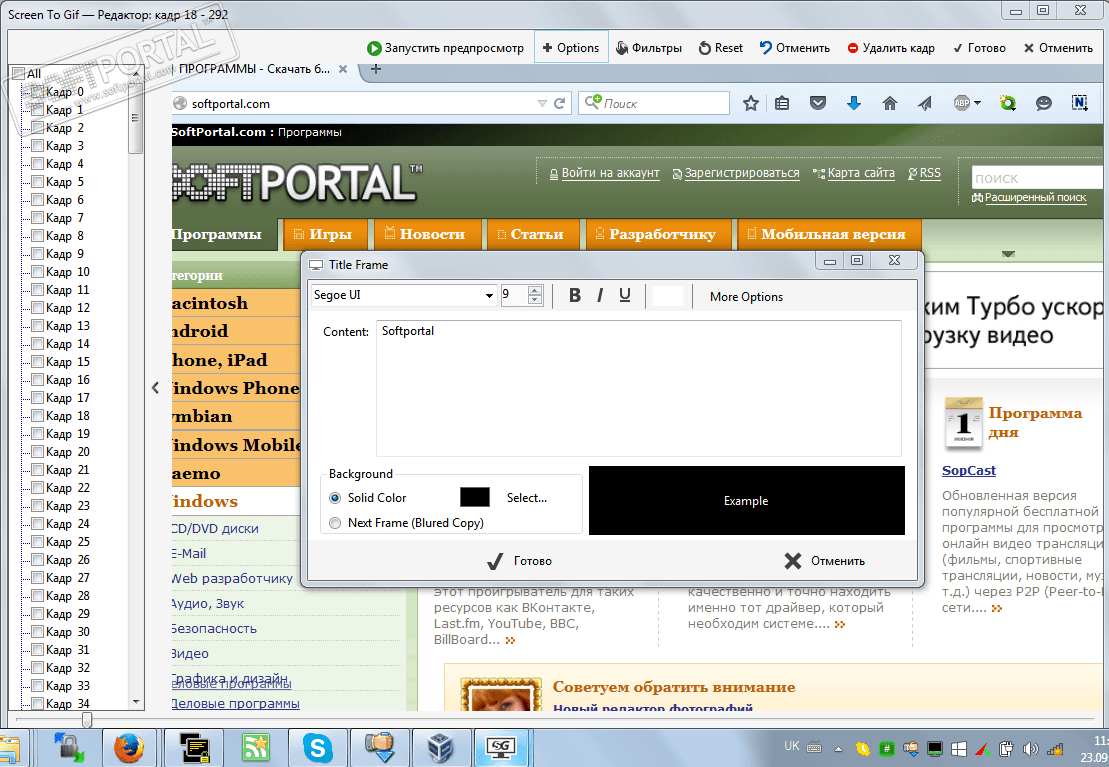Check the All frames checkbox
This screenshot has height=767, width=1109.
tap(19, 74)
